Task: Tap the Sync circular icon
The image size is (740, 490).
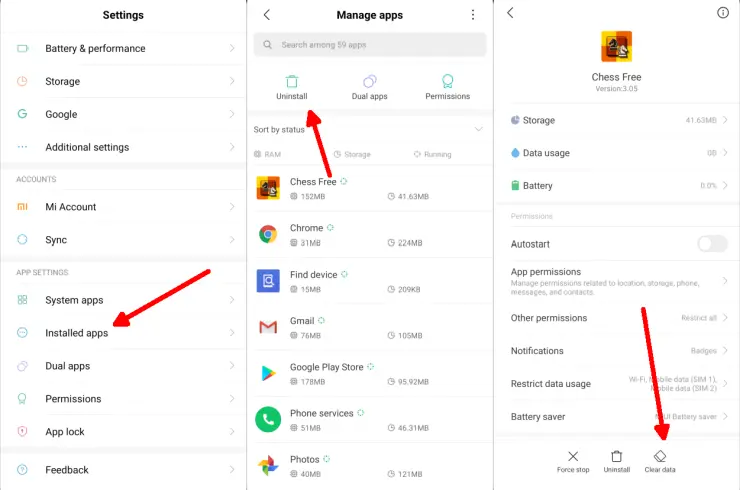Action: click(22, 239)
